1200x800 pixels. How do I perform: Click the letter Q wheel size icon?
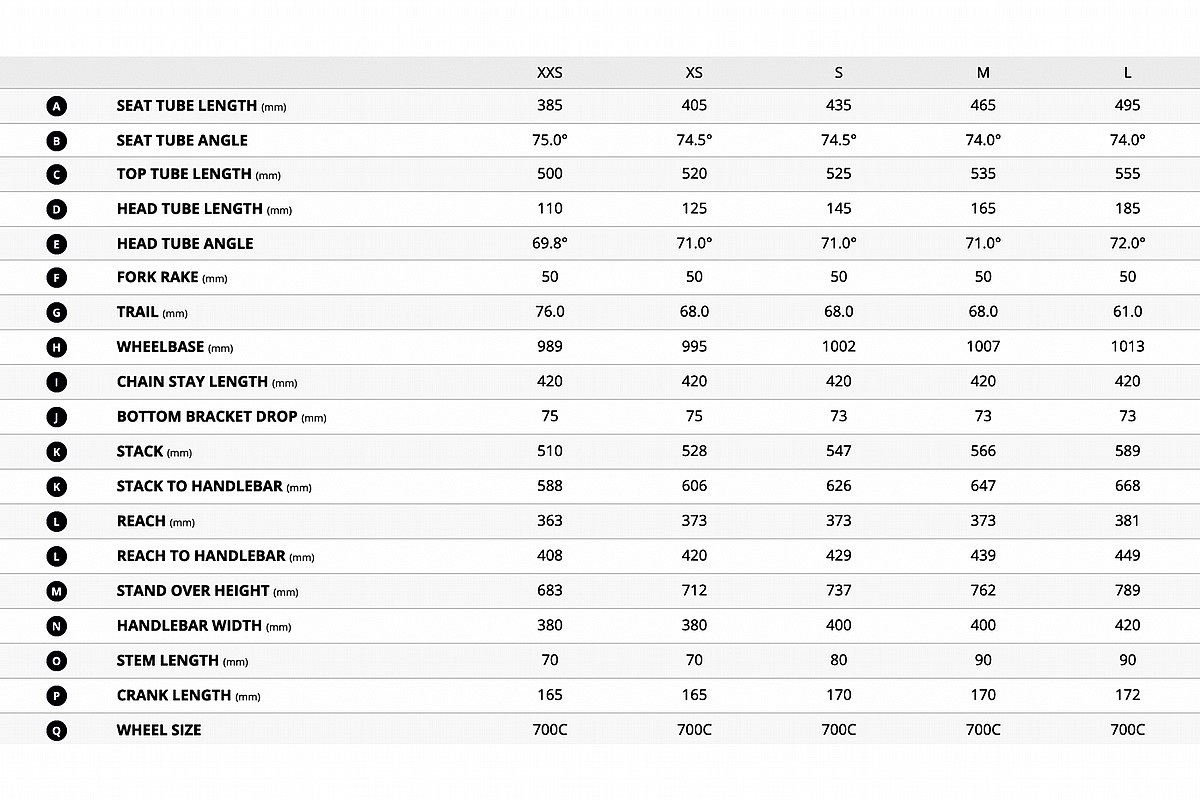click(57, 730)
